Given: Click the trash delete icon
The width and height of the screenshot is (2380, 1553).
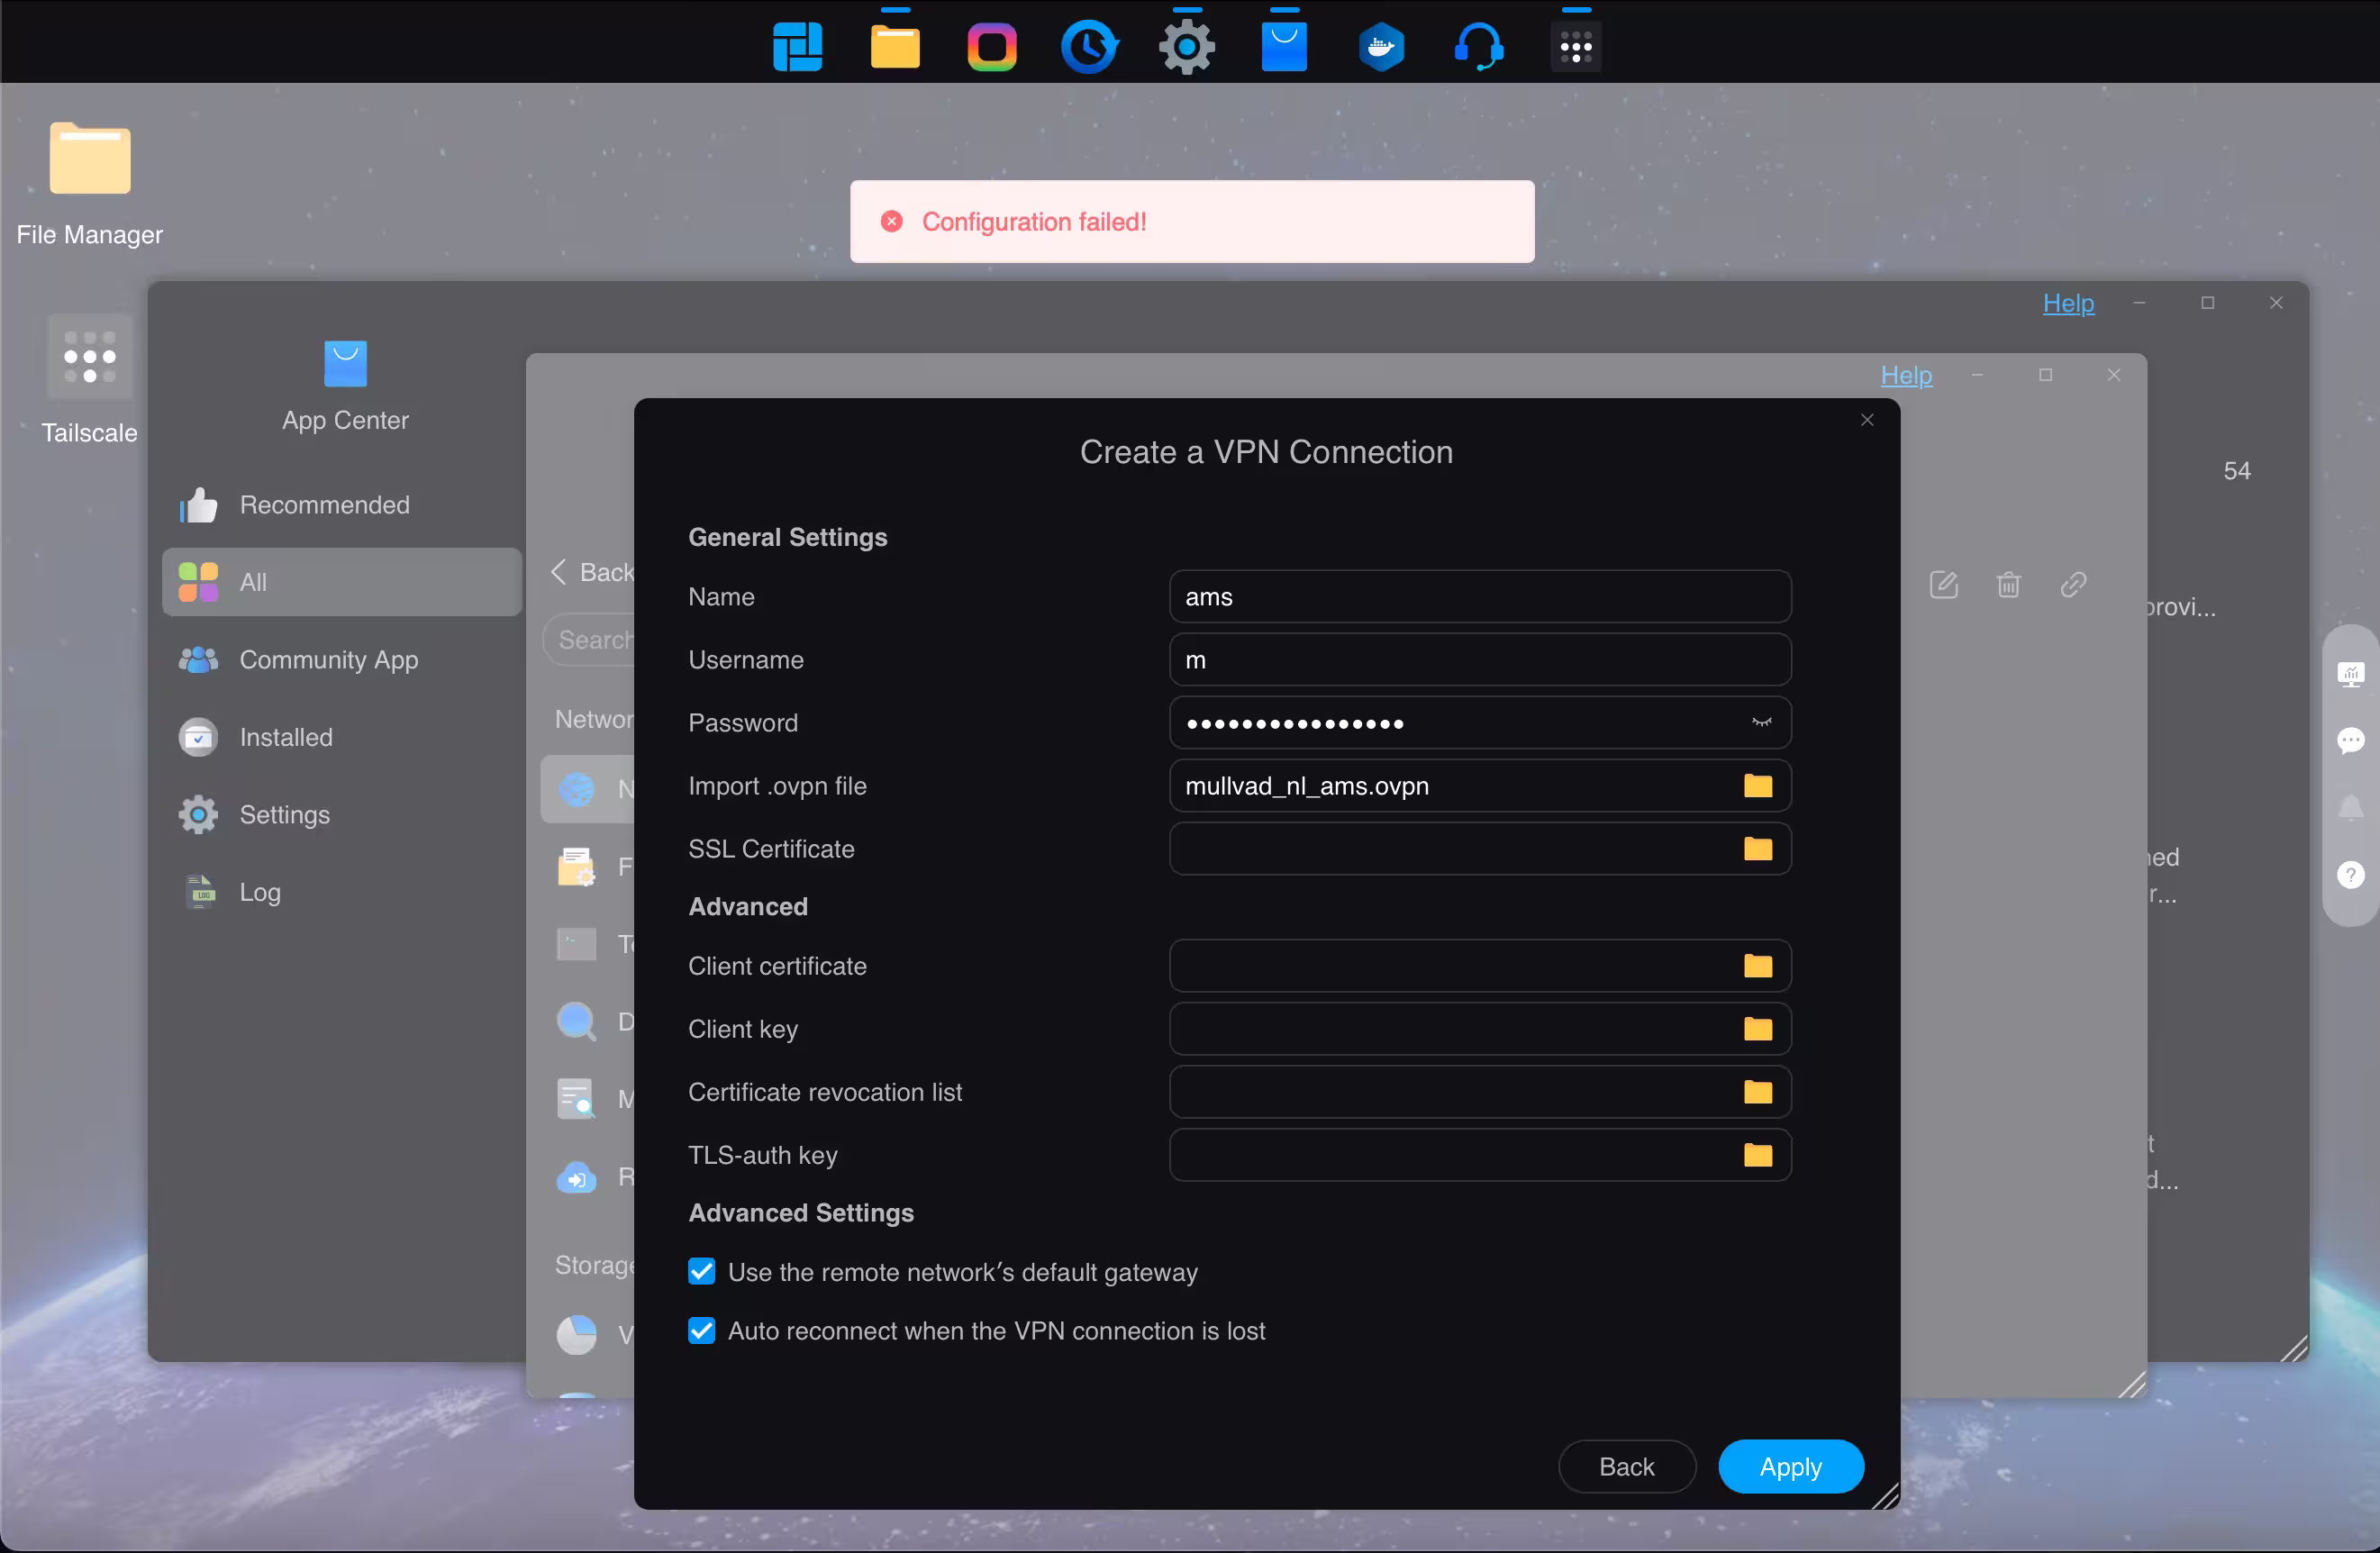Looking at the screenshot, I should (2008, 584).
